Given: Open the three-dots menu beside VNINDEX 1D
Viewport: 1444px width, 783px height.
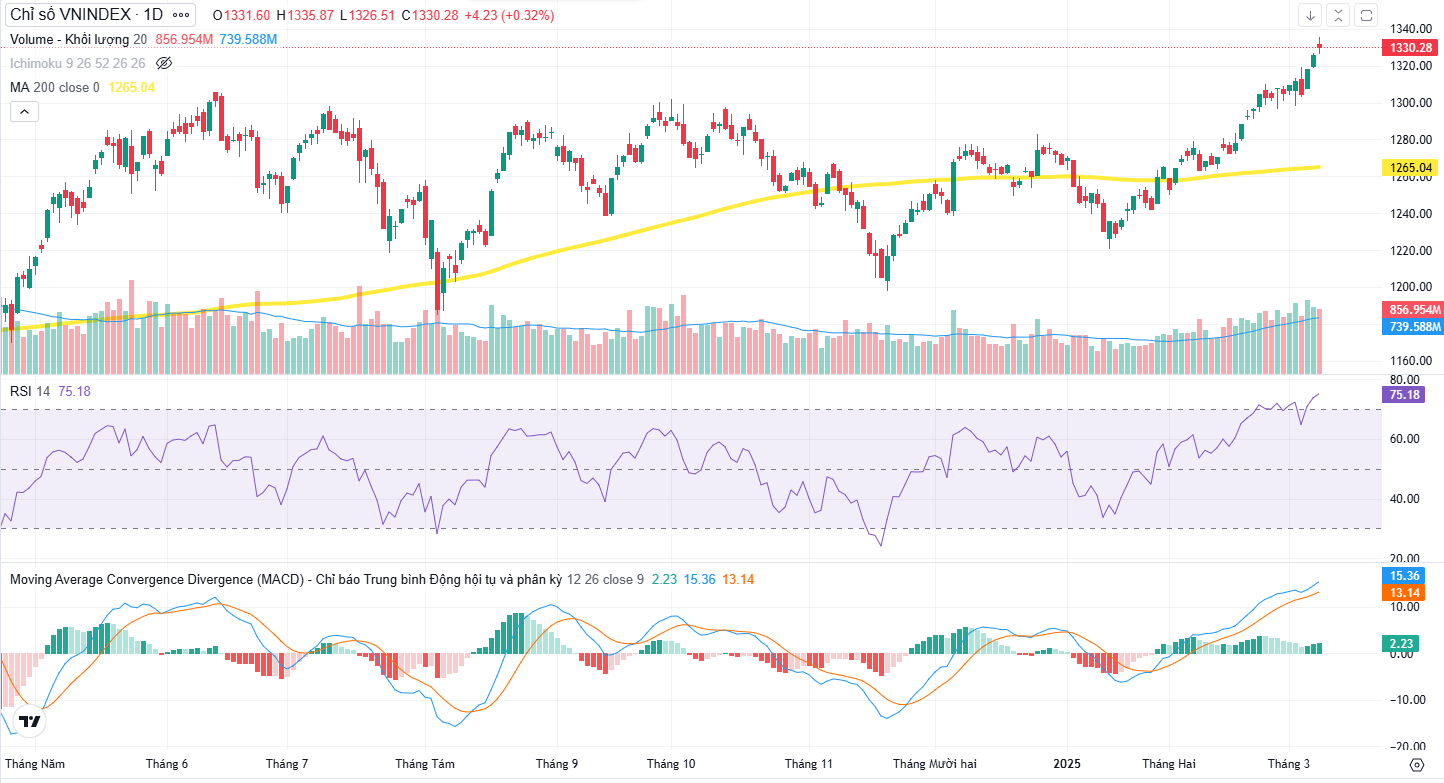Looking at the screenshot, I should tap(181, 15).
